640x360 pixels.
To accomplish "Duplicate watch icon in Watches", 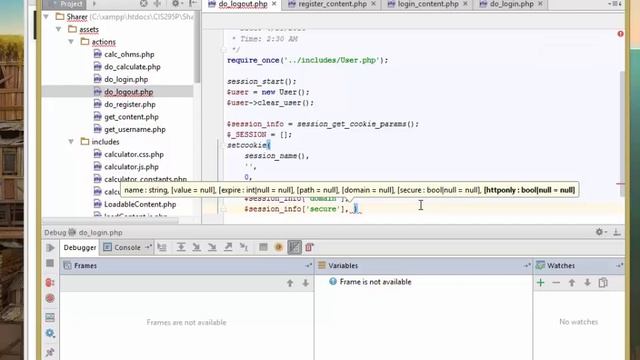I will pyautogui.click(x=603, y=282).
